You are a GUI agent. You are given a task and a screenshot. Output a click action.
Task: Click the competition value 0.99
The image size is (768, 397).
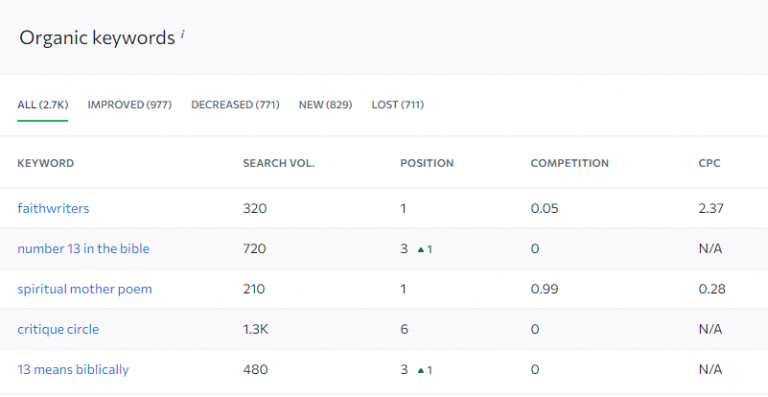(545, 289)
